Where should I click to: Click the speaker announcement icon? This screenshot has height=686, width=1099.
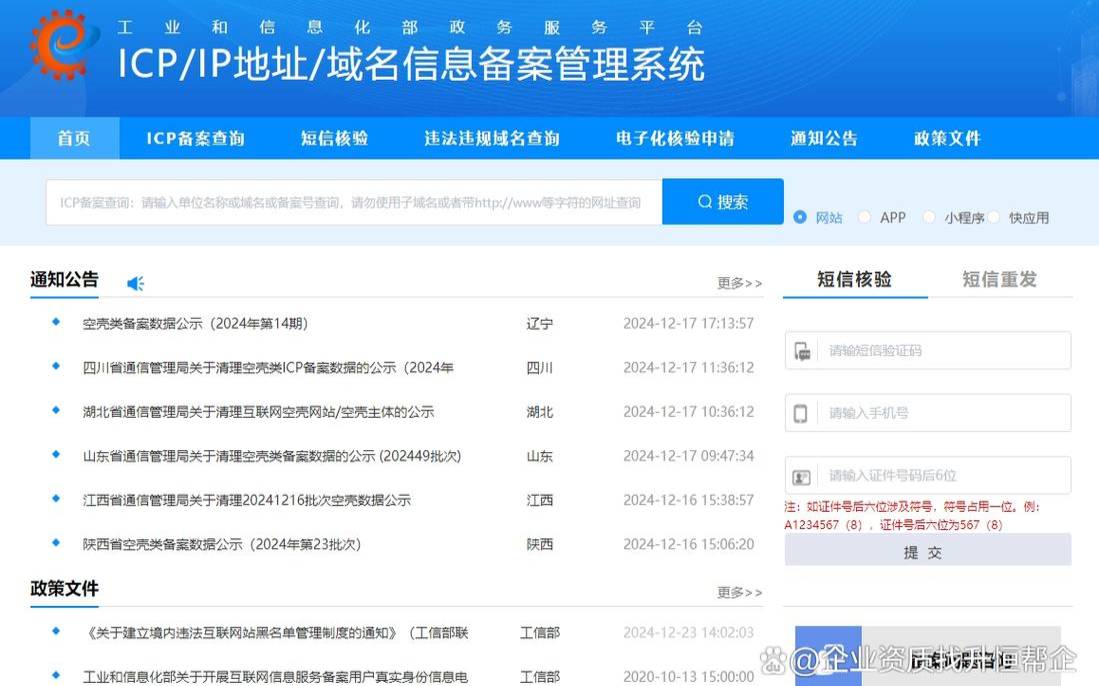(135, 283)
